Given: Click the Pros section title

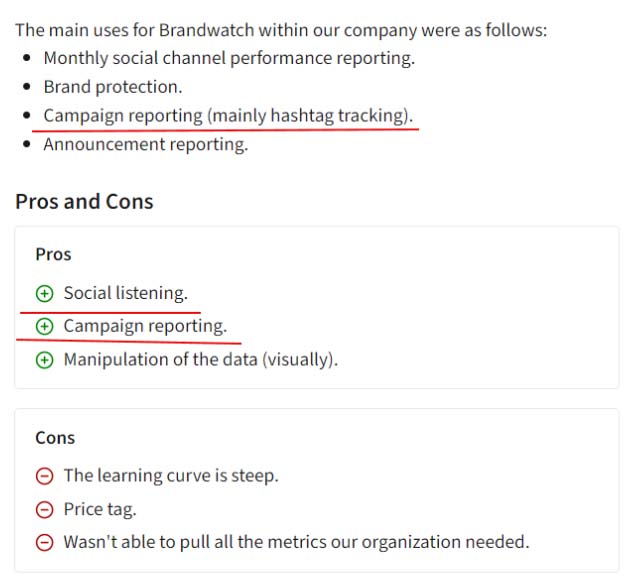Looking at the screenshot, I should [53, 254].
